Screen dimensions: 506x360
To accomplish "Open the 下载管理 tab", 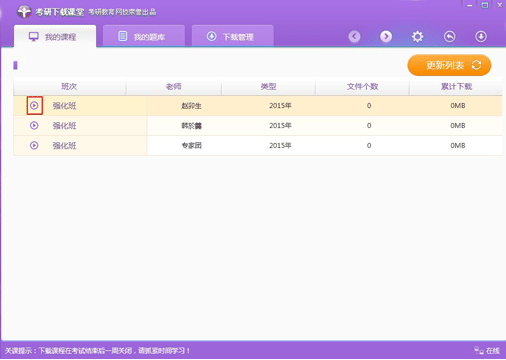I will [x=233, y=36].
